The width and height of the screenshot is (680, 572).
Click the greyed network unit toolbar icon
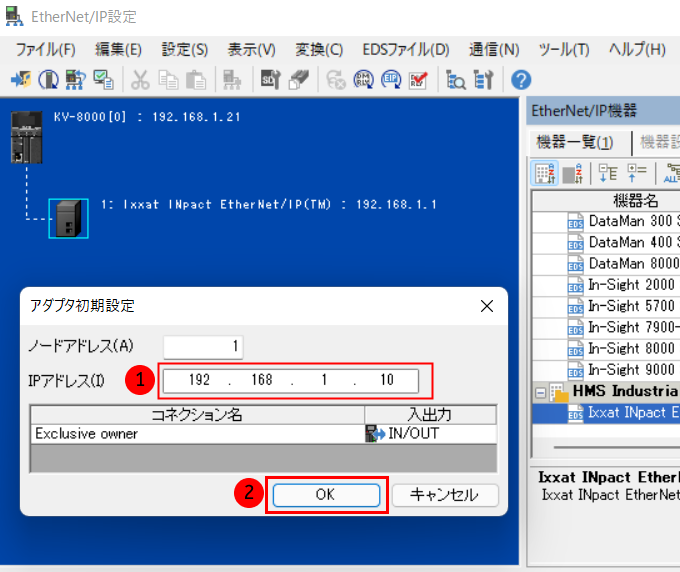(x=232, y=80)
